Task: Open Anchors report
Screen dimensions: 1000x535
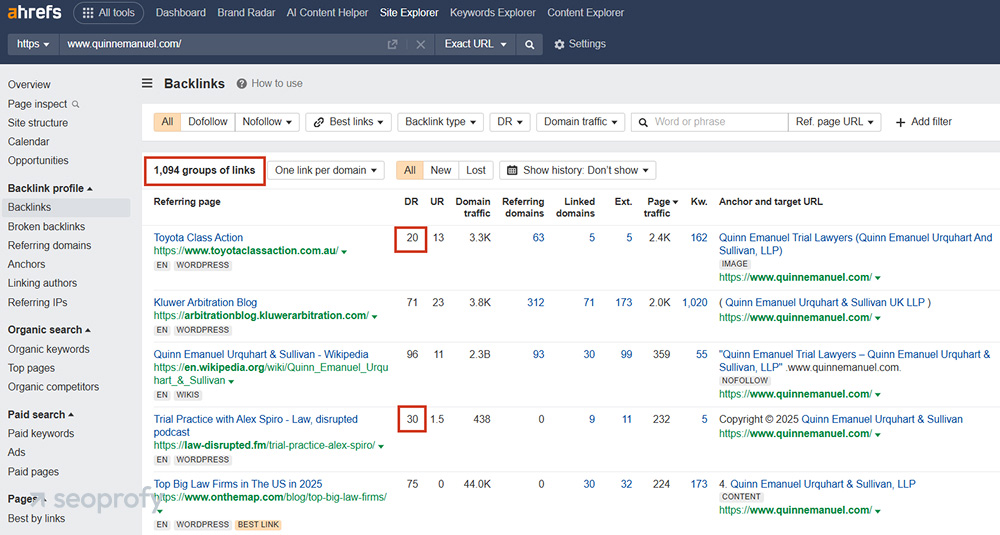Action: [26, 264]
